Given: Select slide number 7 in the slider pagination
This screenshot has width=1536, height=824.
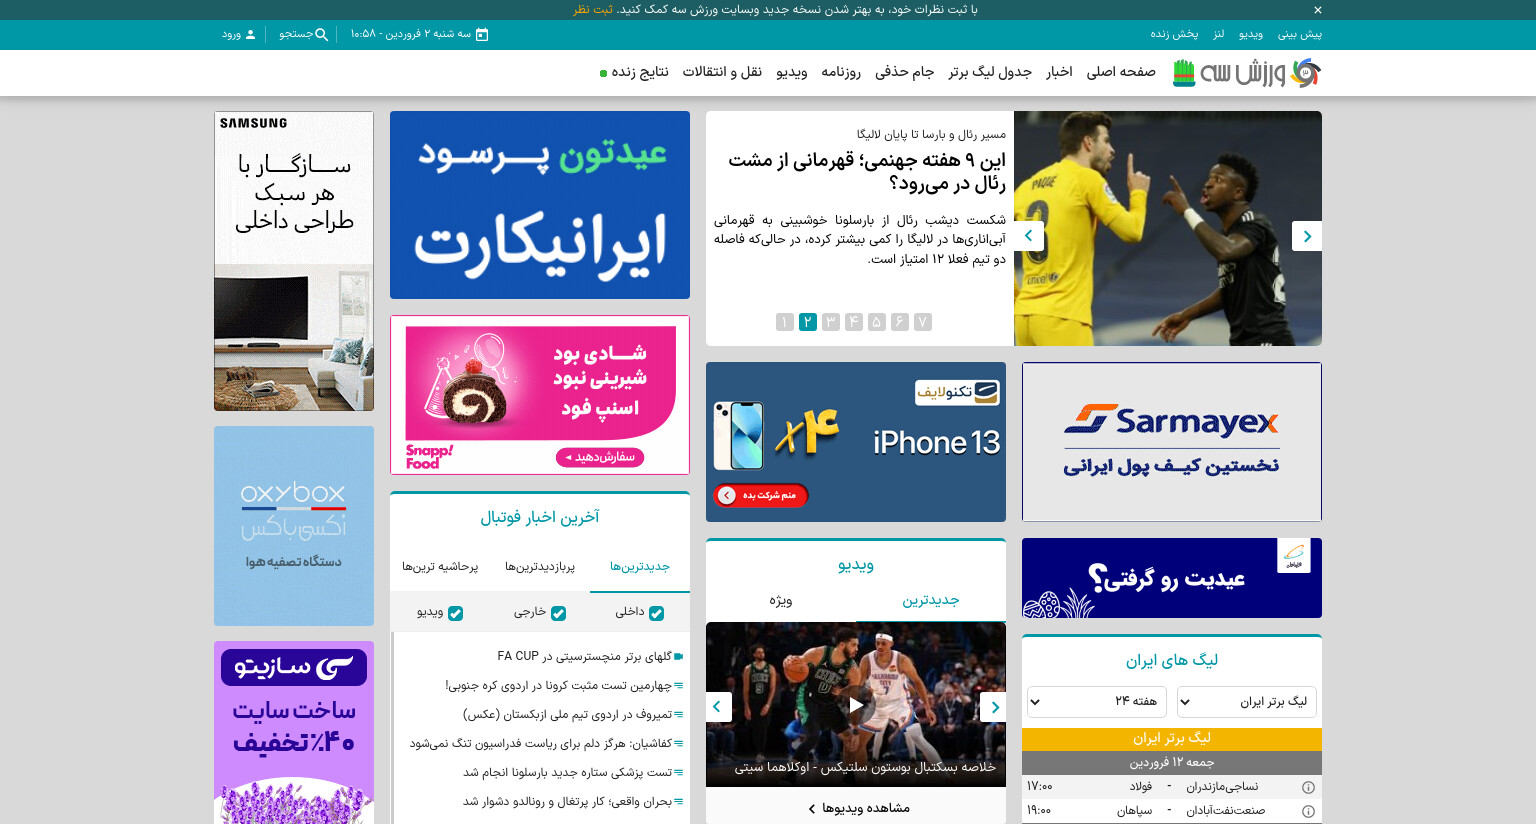Looking at the screenshot, I should 923,322.
